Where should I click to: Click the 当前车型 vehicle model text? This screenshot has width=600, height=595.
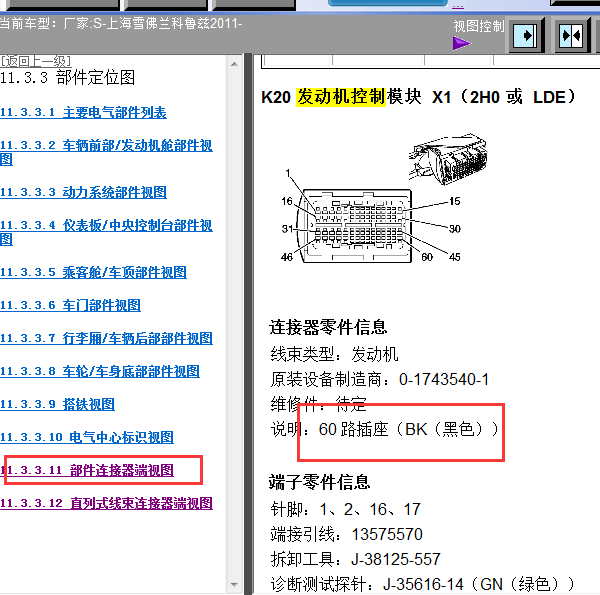tap(121, 24)
